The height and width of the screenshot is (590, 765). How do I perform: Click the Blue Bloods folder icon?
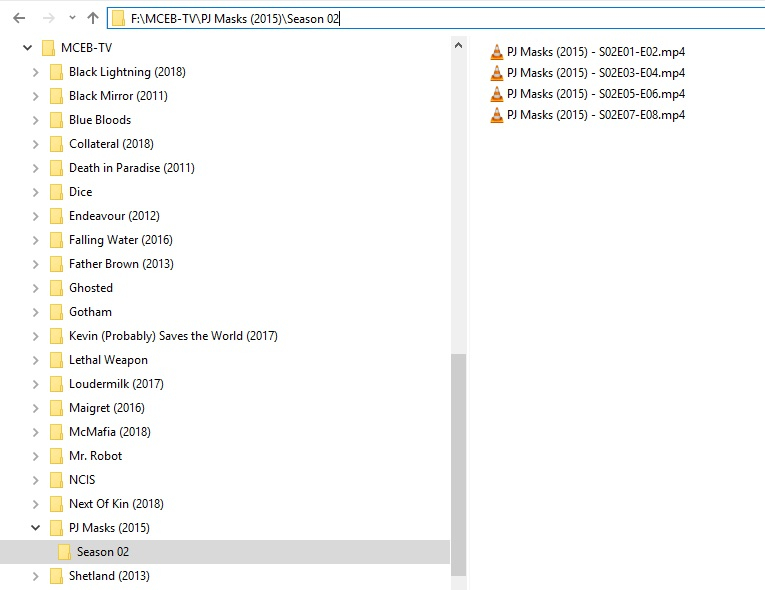click(x=57, y=120)
